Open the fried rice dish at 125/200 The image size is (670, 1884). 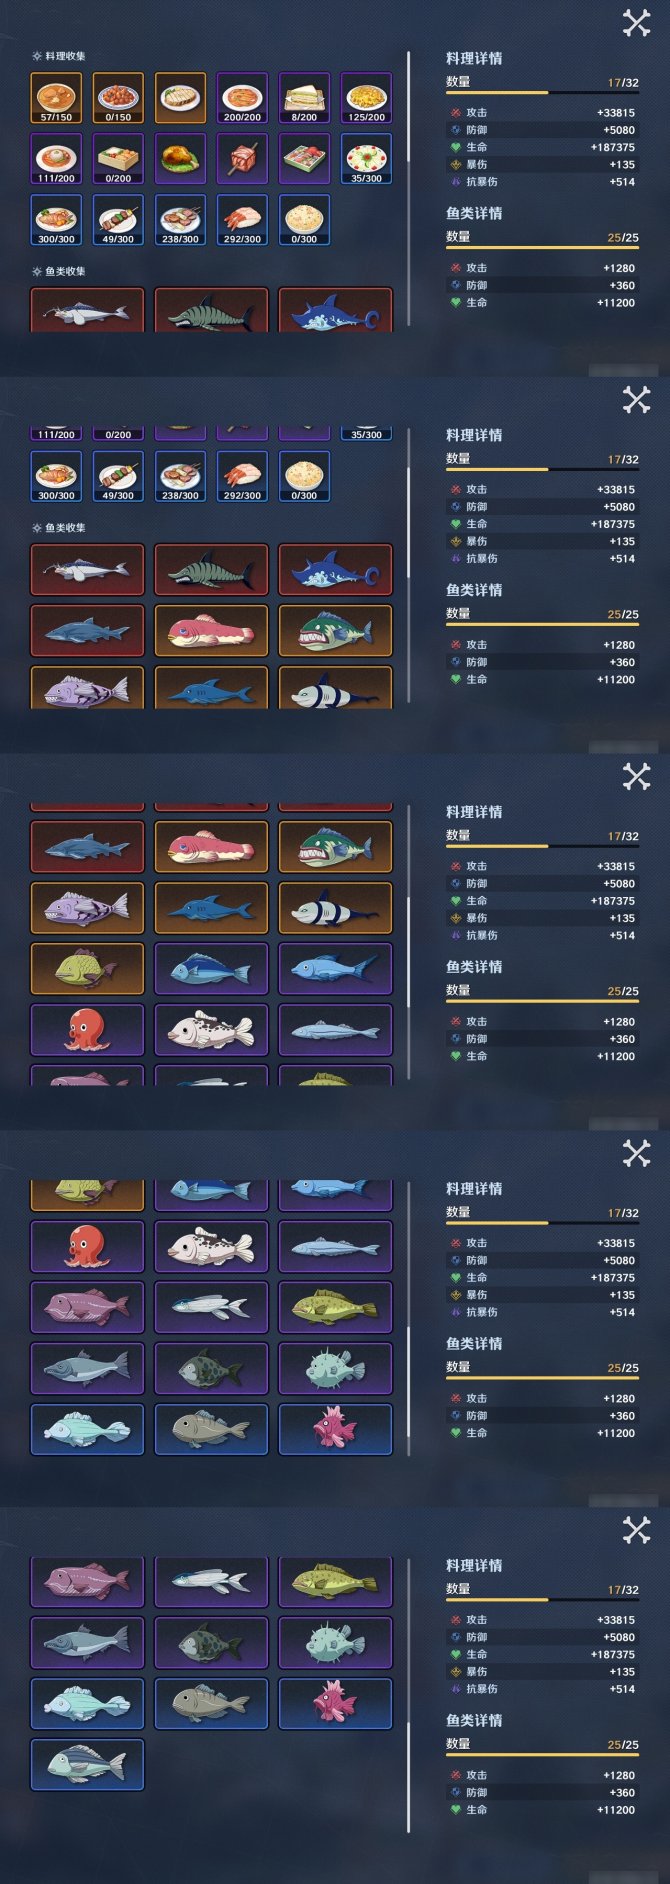366,98
